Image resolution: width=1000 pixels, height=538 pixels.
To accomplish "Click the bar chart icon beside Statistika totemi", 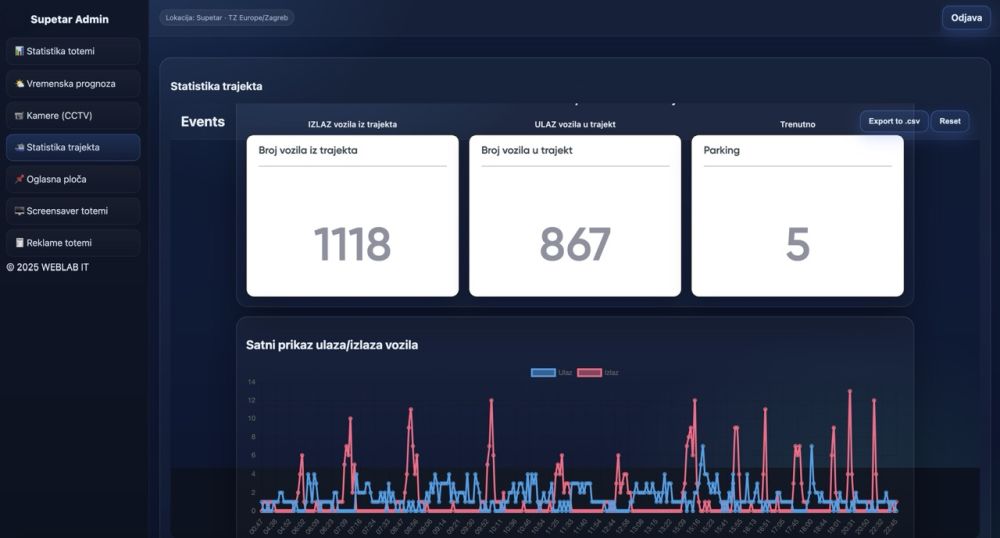I will point(19,51).
